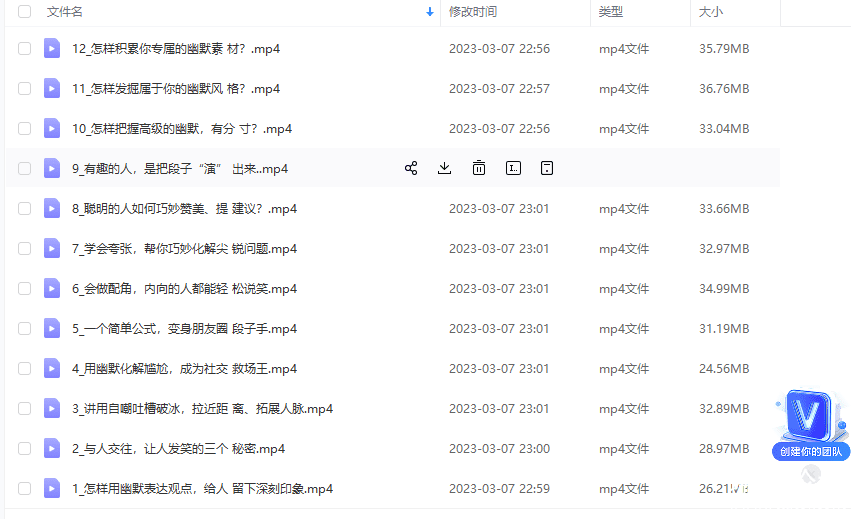
Task: Tick the checkbox for 5_一个简单公式 file
Action: [x=24, y=328]
